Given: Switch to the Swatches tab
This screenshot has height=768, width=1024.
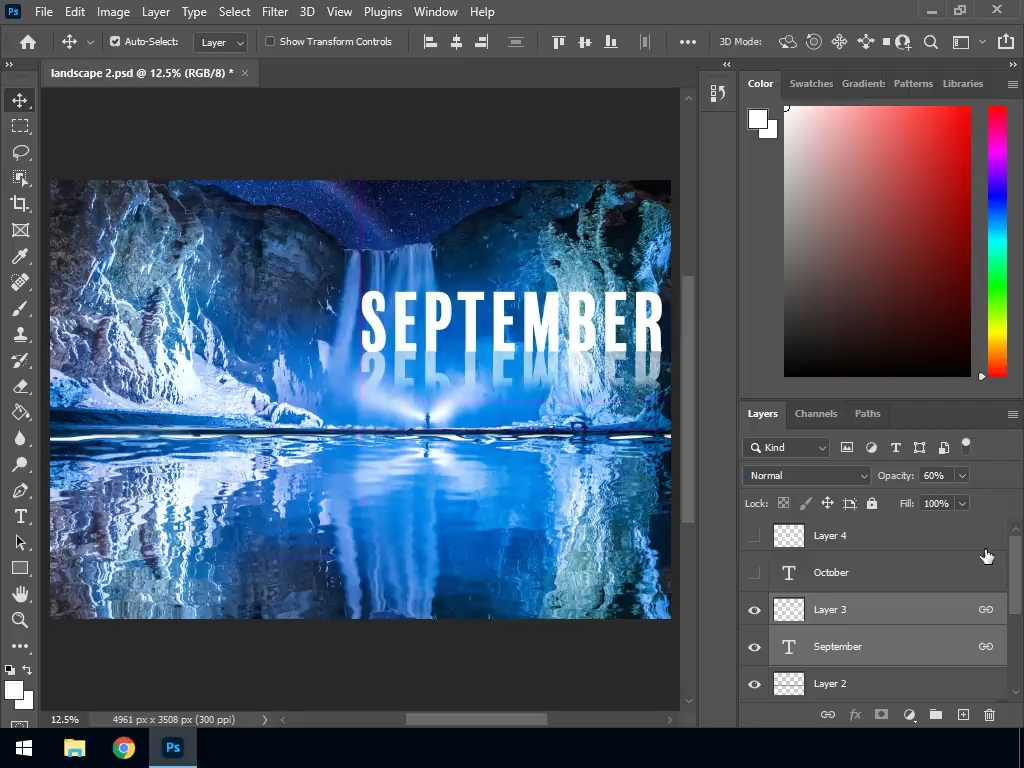Looking at the screenshot, I should (x=811, y=84).
